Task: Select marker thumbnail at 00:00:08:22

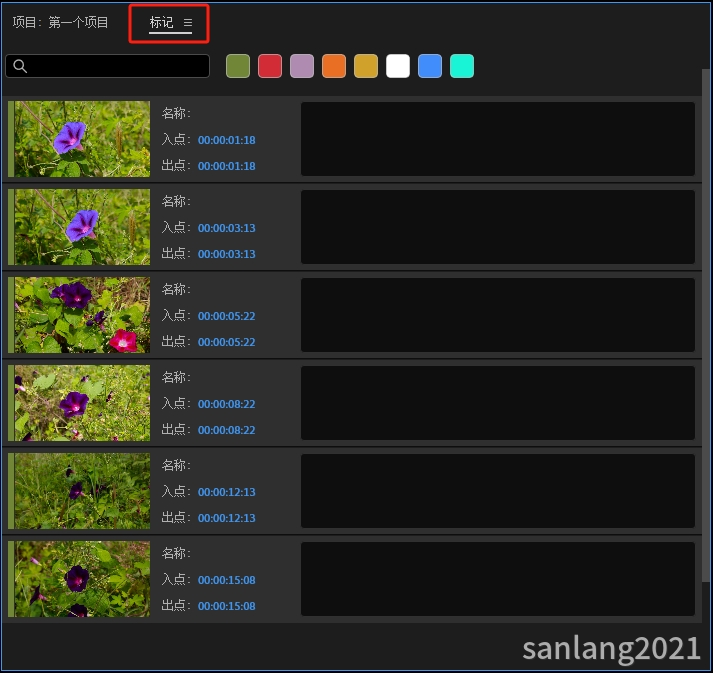Action: tap(82, 403)
